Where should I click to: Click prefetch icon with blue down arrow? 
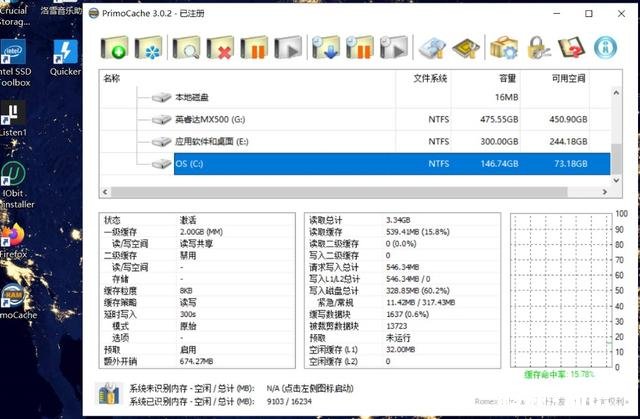pyautogui.click(x=326, y=47)
